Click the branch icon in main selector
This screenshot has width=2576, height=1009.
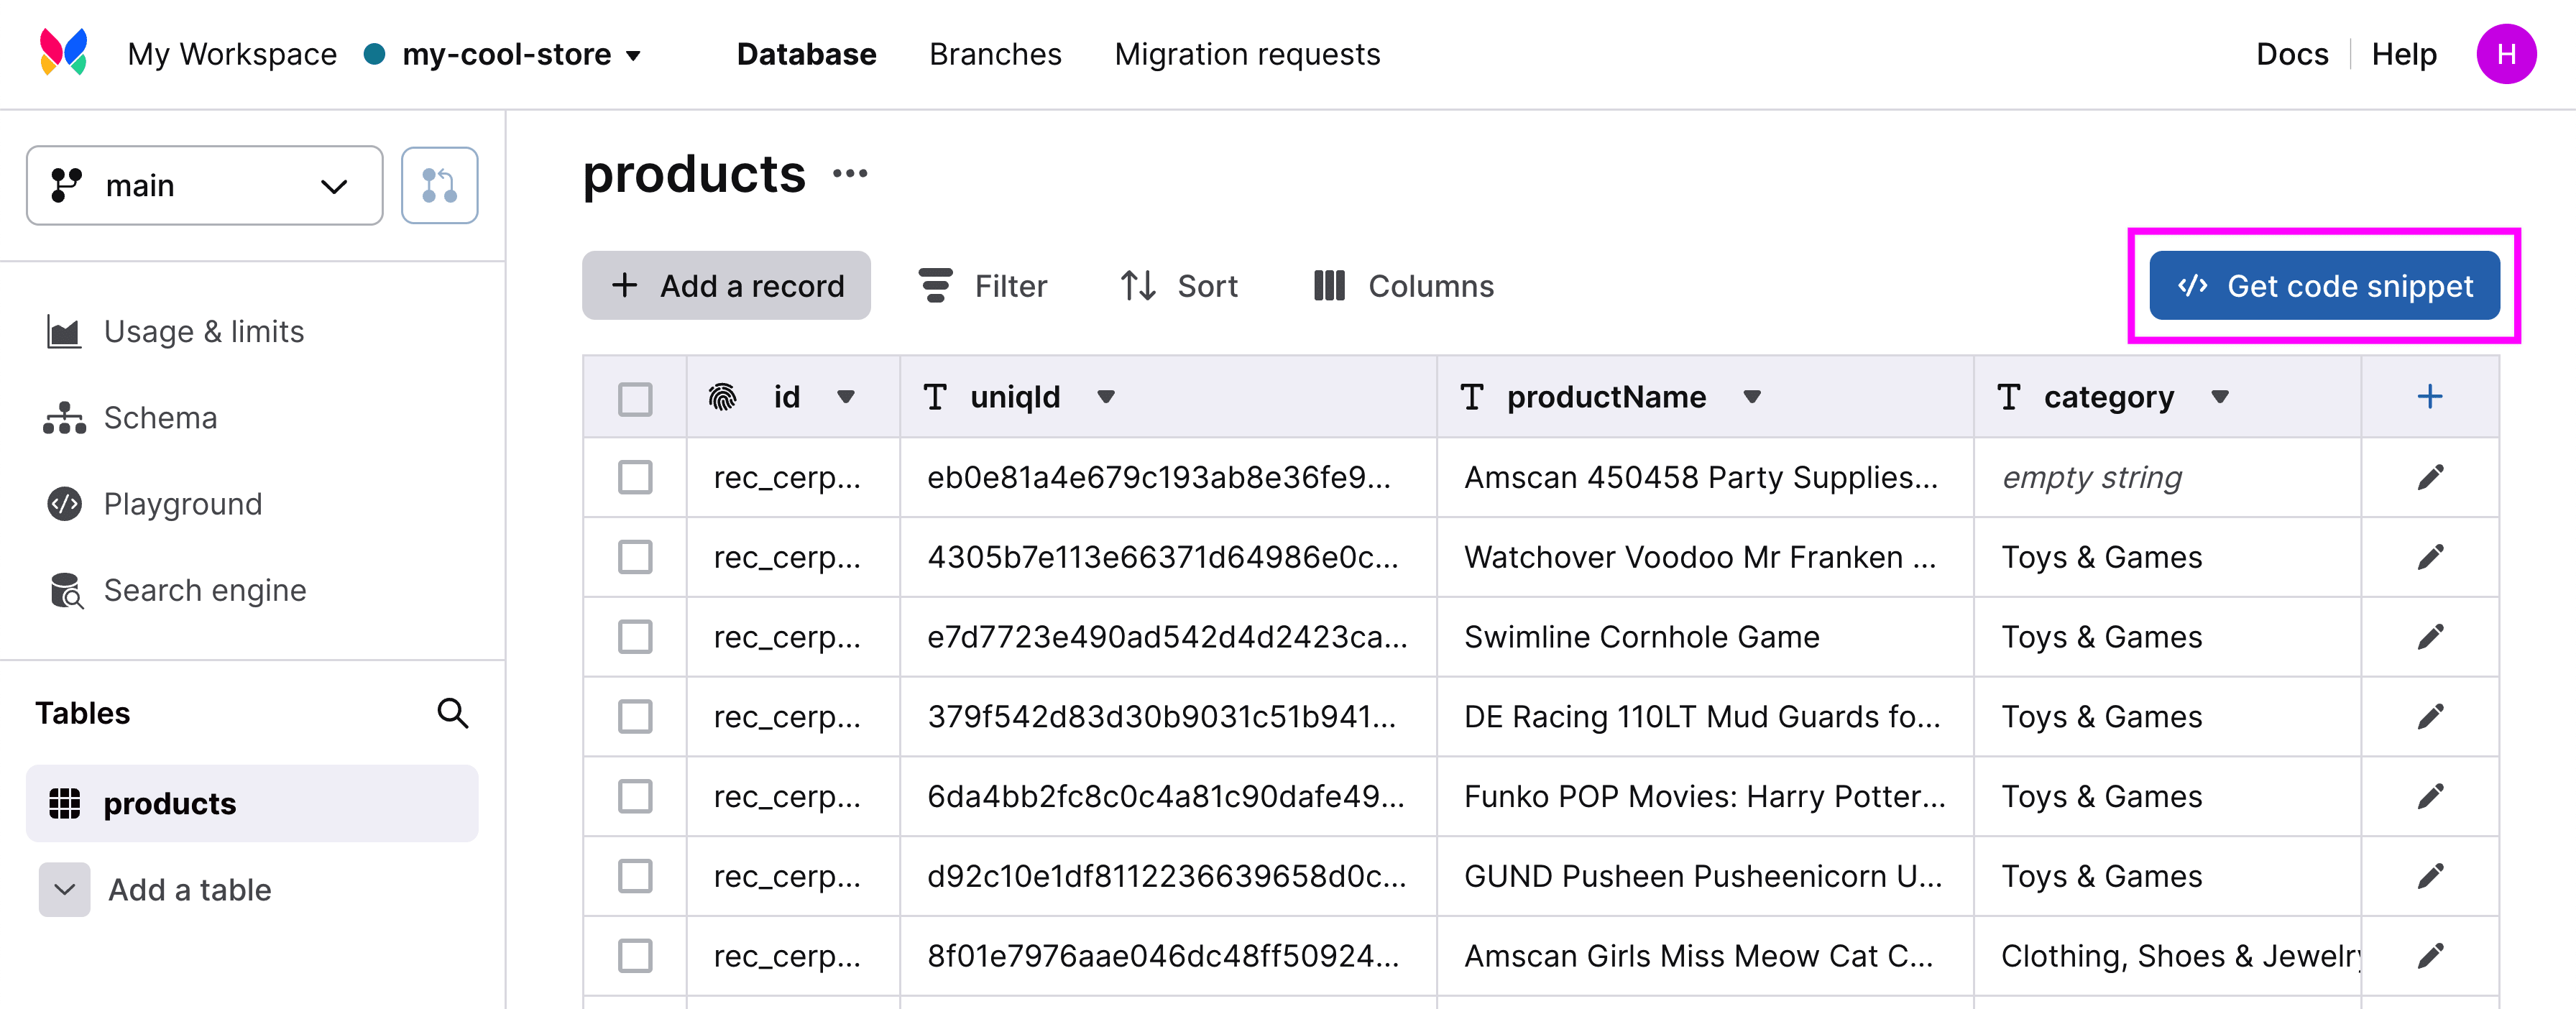pyautogui.click(x=66, y=185)
